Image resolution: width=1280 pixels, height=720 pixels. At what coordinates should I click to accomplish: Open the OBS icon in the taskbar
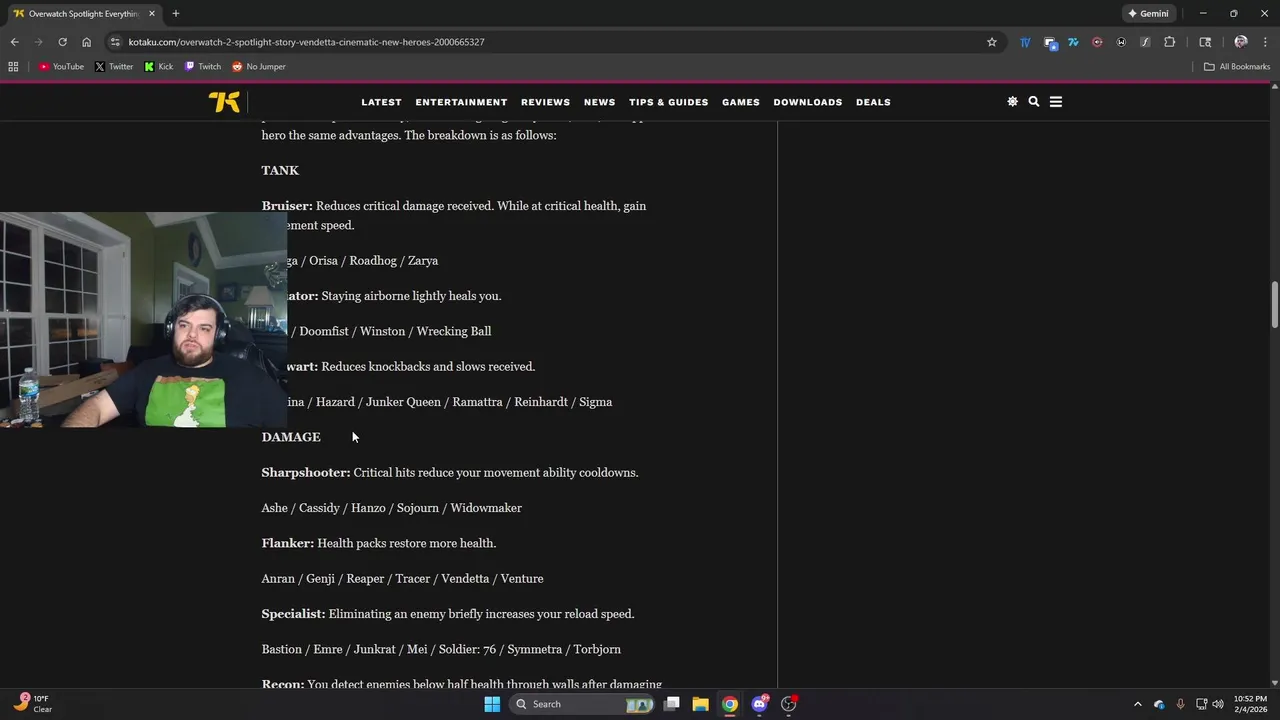point(788,704)
